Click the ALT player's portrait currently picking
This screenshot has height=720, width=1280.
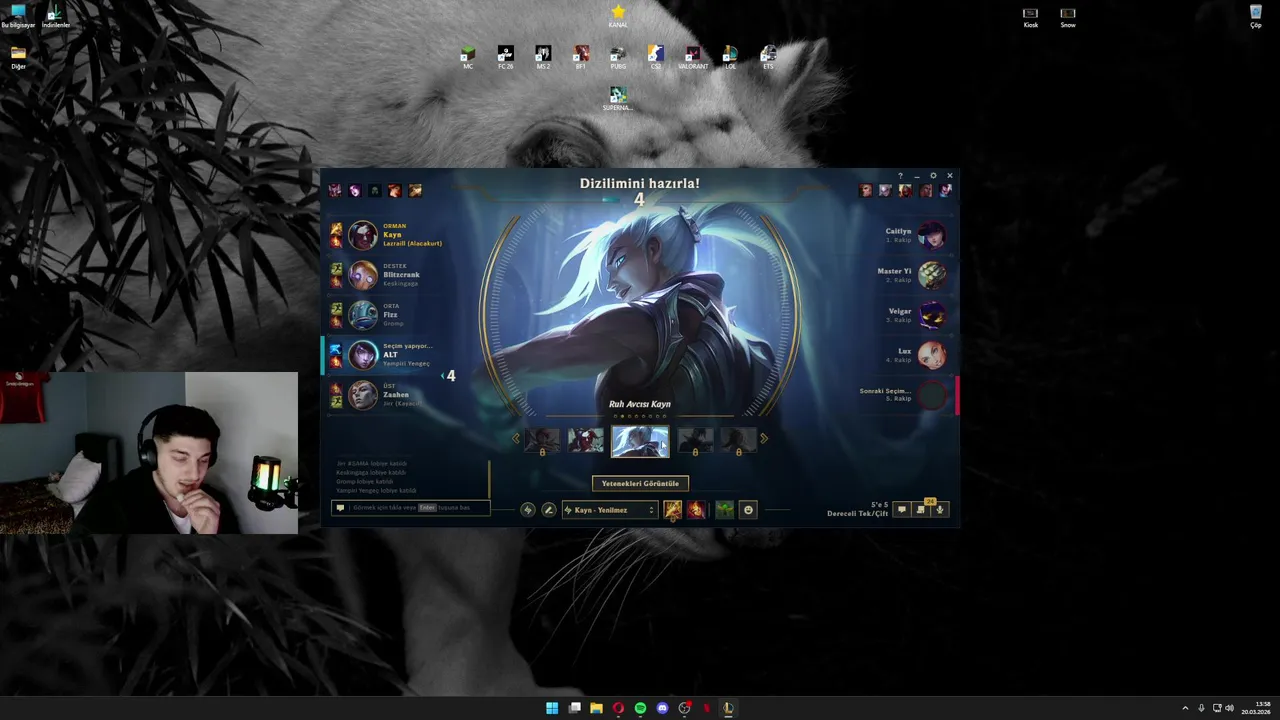(363, 355)
